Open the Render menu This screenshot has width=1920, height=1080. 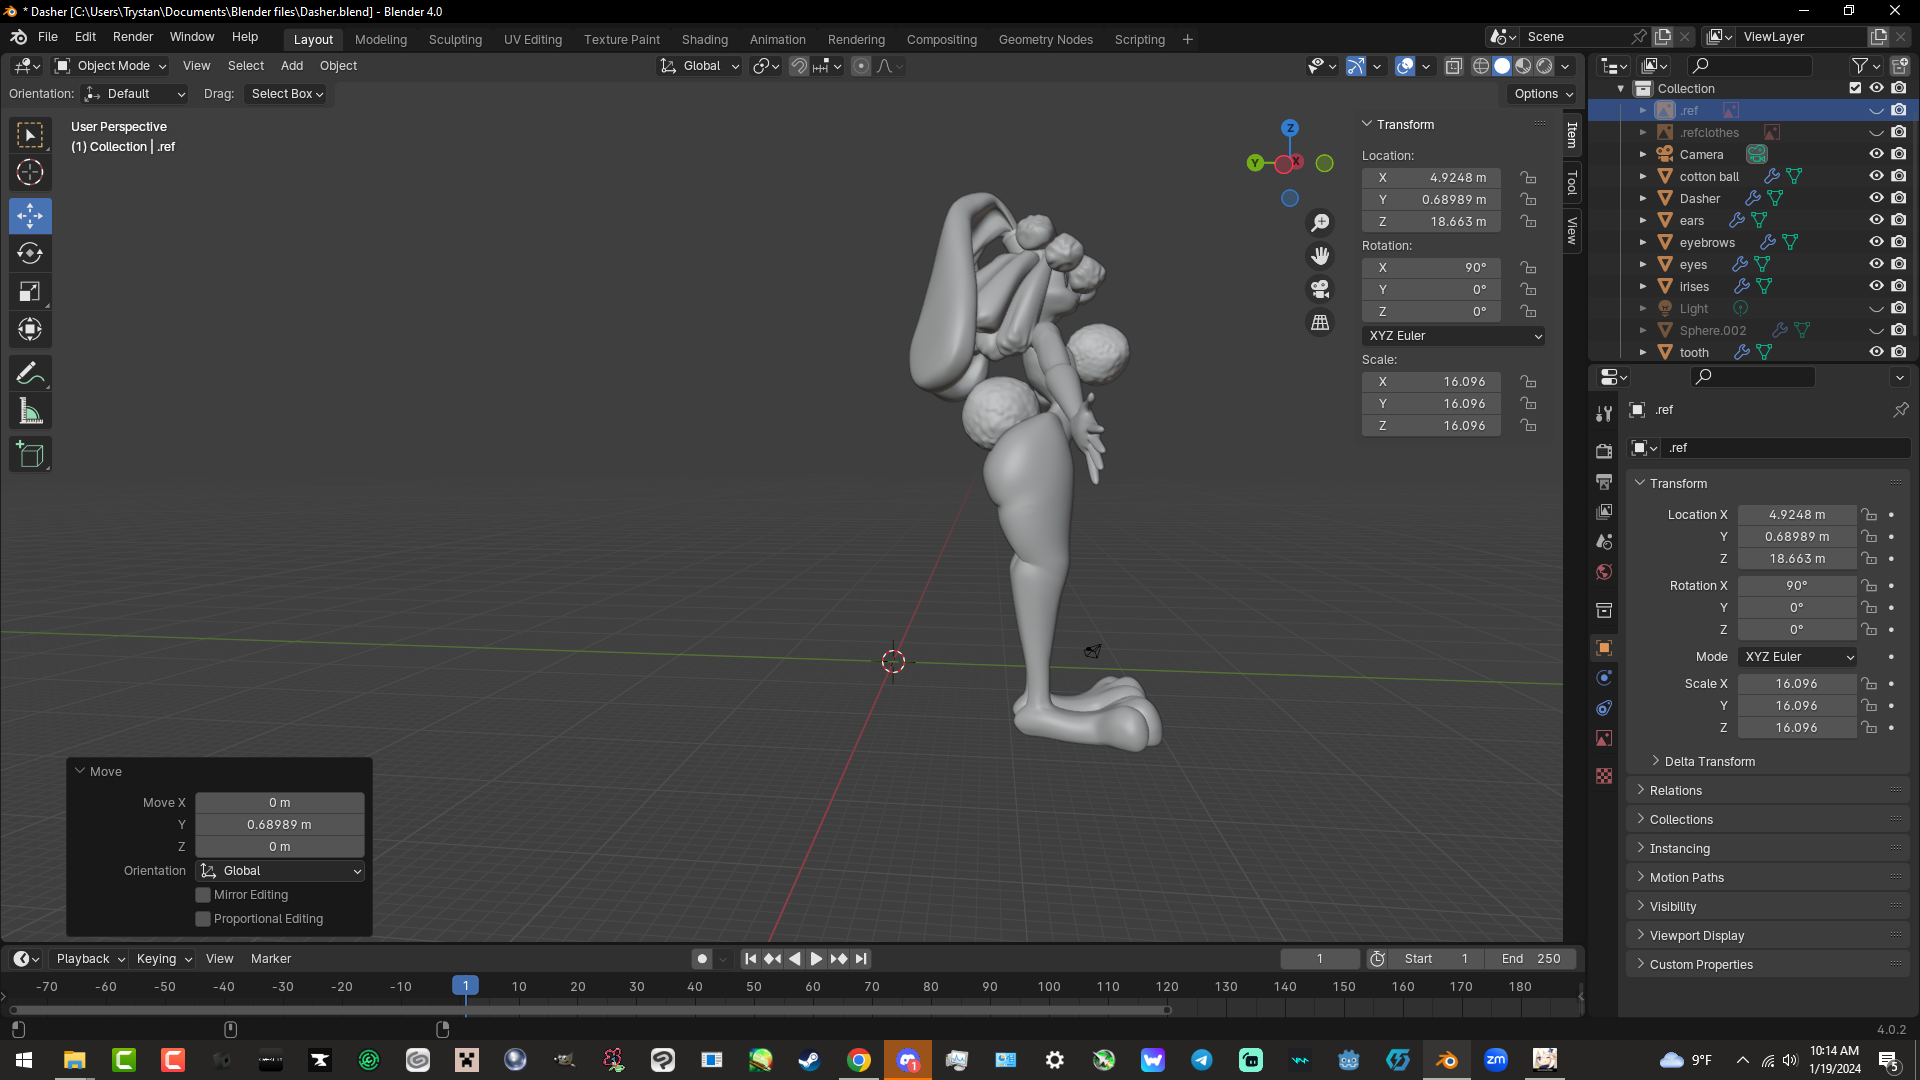click(133, 37)
